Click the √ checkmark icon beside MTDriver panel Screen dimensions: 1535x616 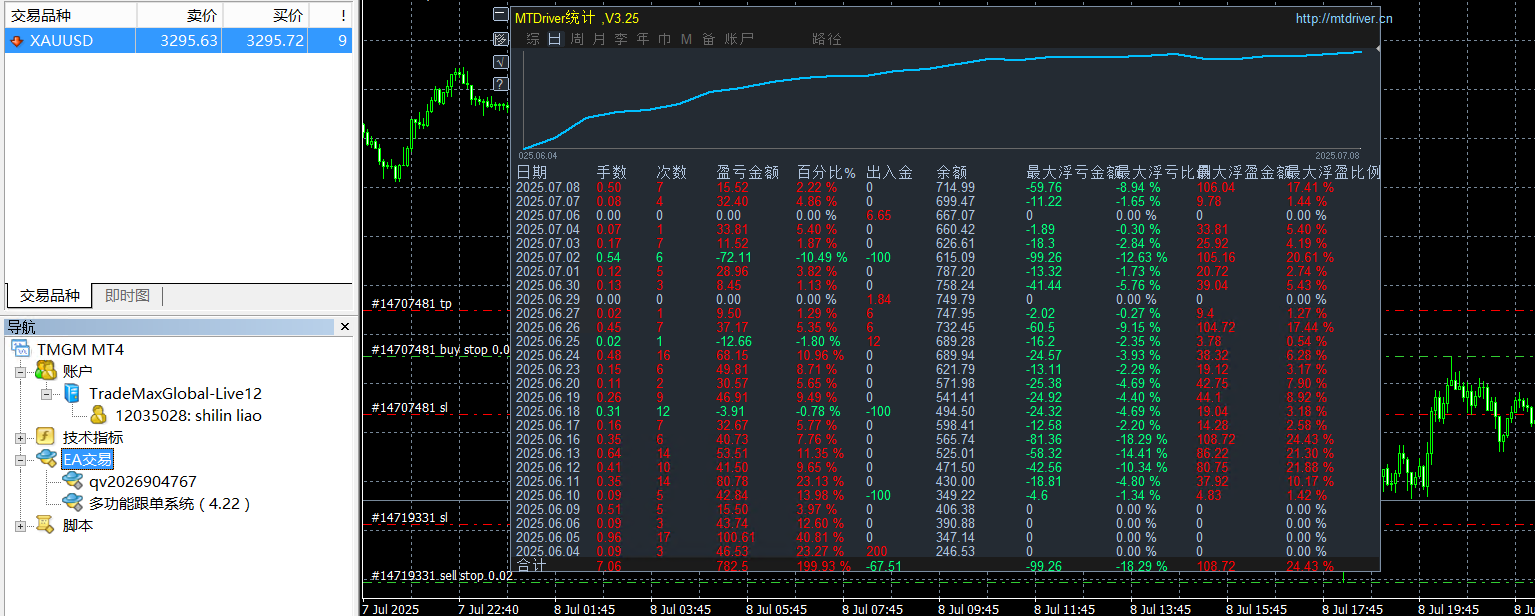501,61
